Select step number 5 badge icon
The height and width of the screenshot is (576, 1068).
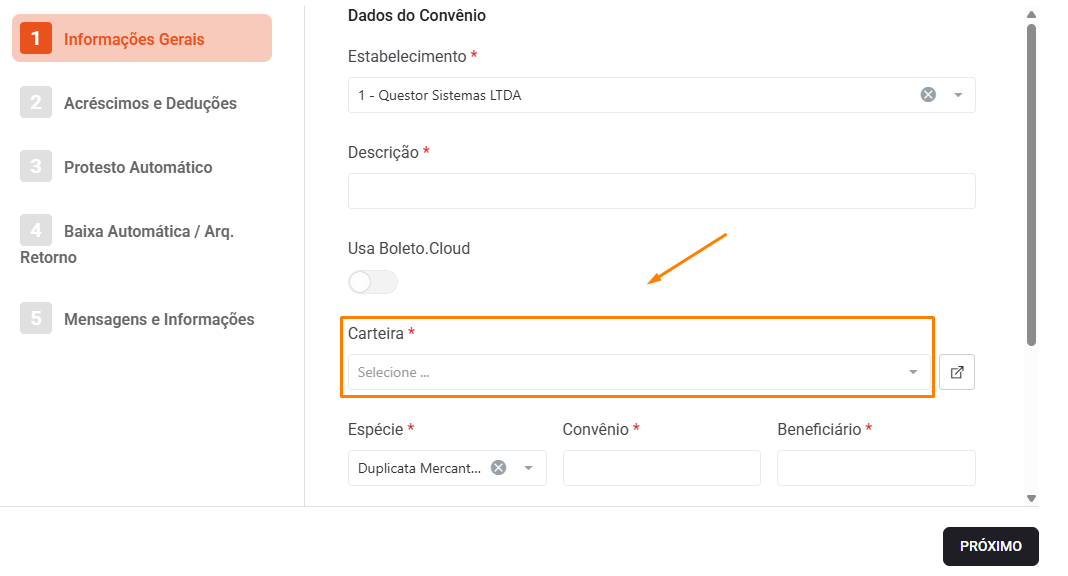(36, 318)
